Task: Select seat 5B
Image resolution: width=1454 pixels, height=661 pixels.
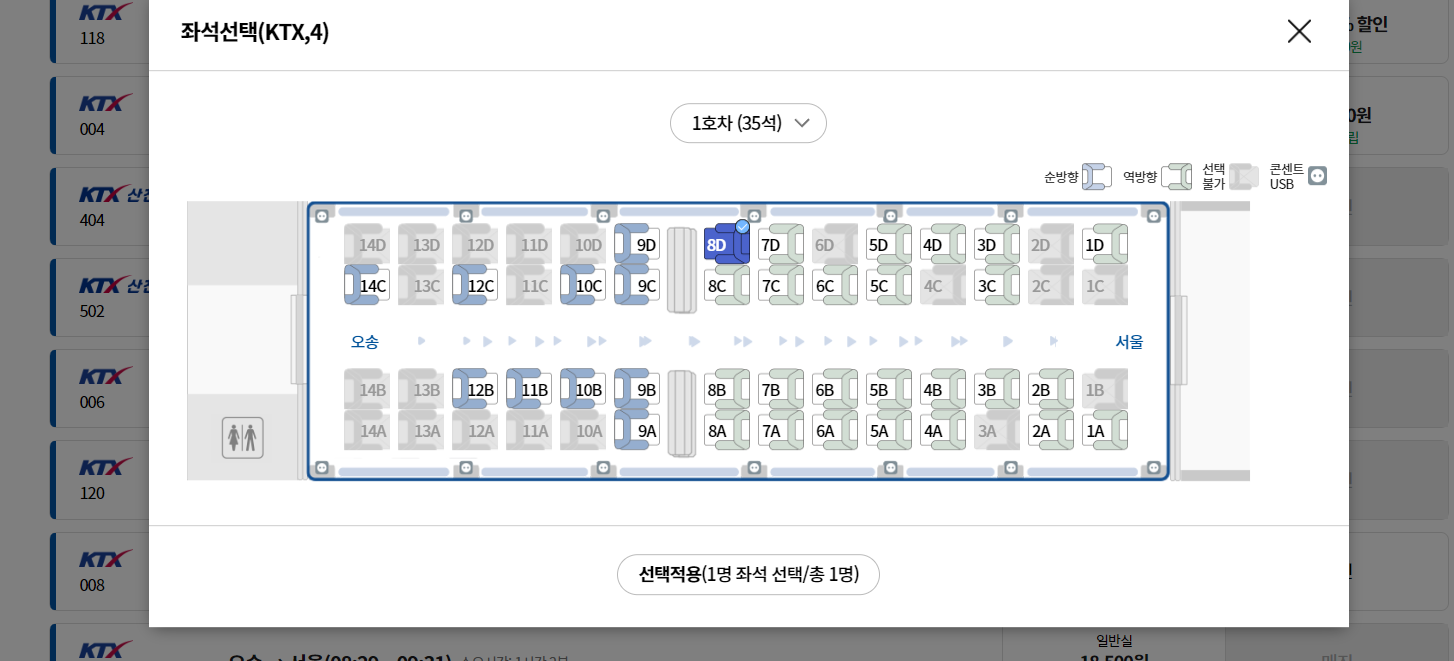Action: coord(889,390)
